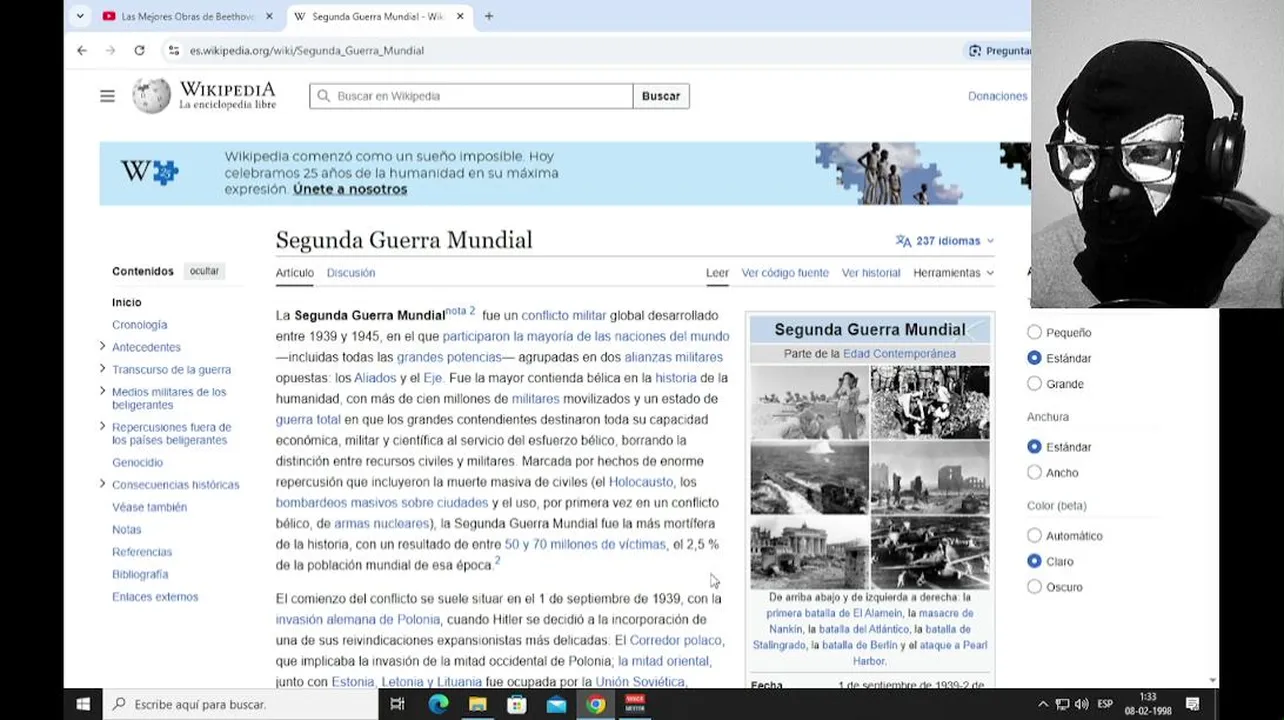Open the Wikipedia main menu hamburger icon
The height and width of the screenshot is (720, 1284).
(107, 96)
